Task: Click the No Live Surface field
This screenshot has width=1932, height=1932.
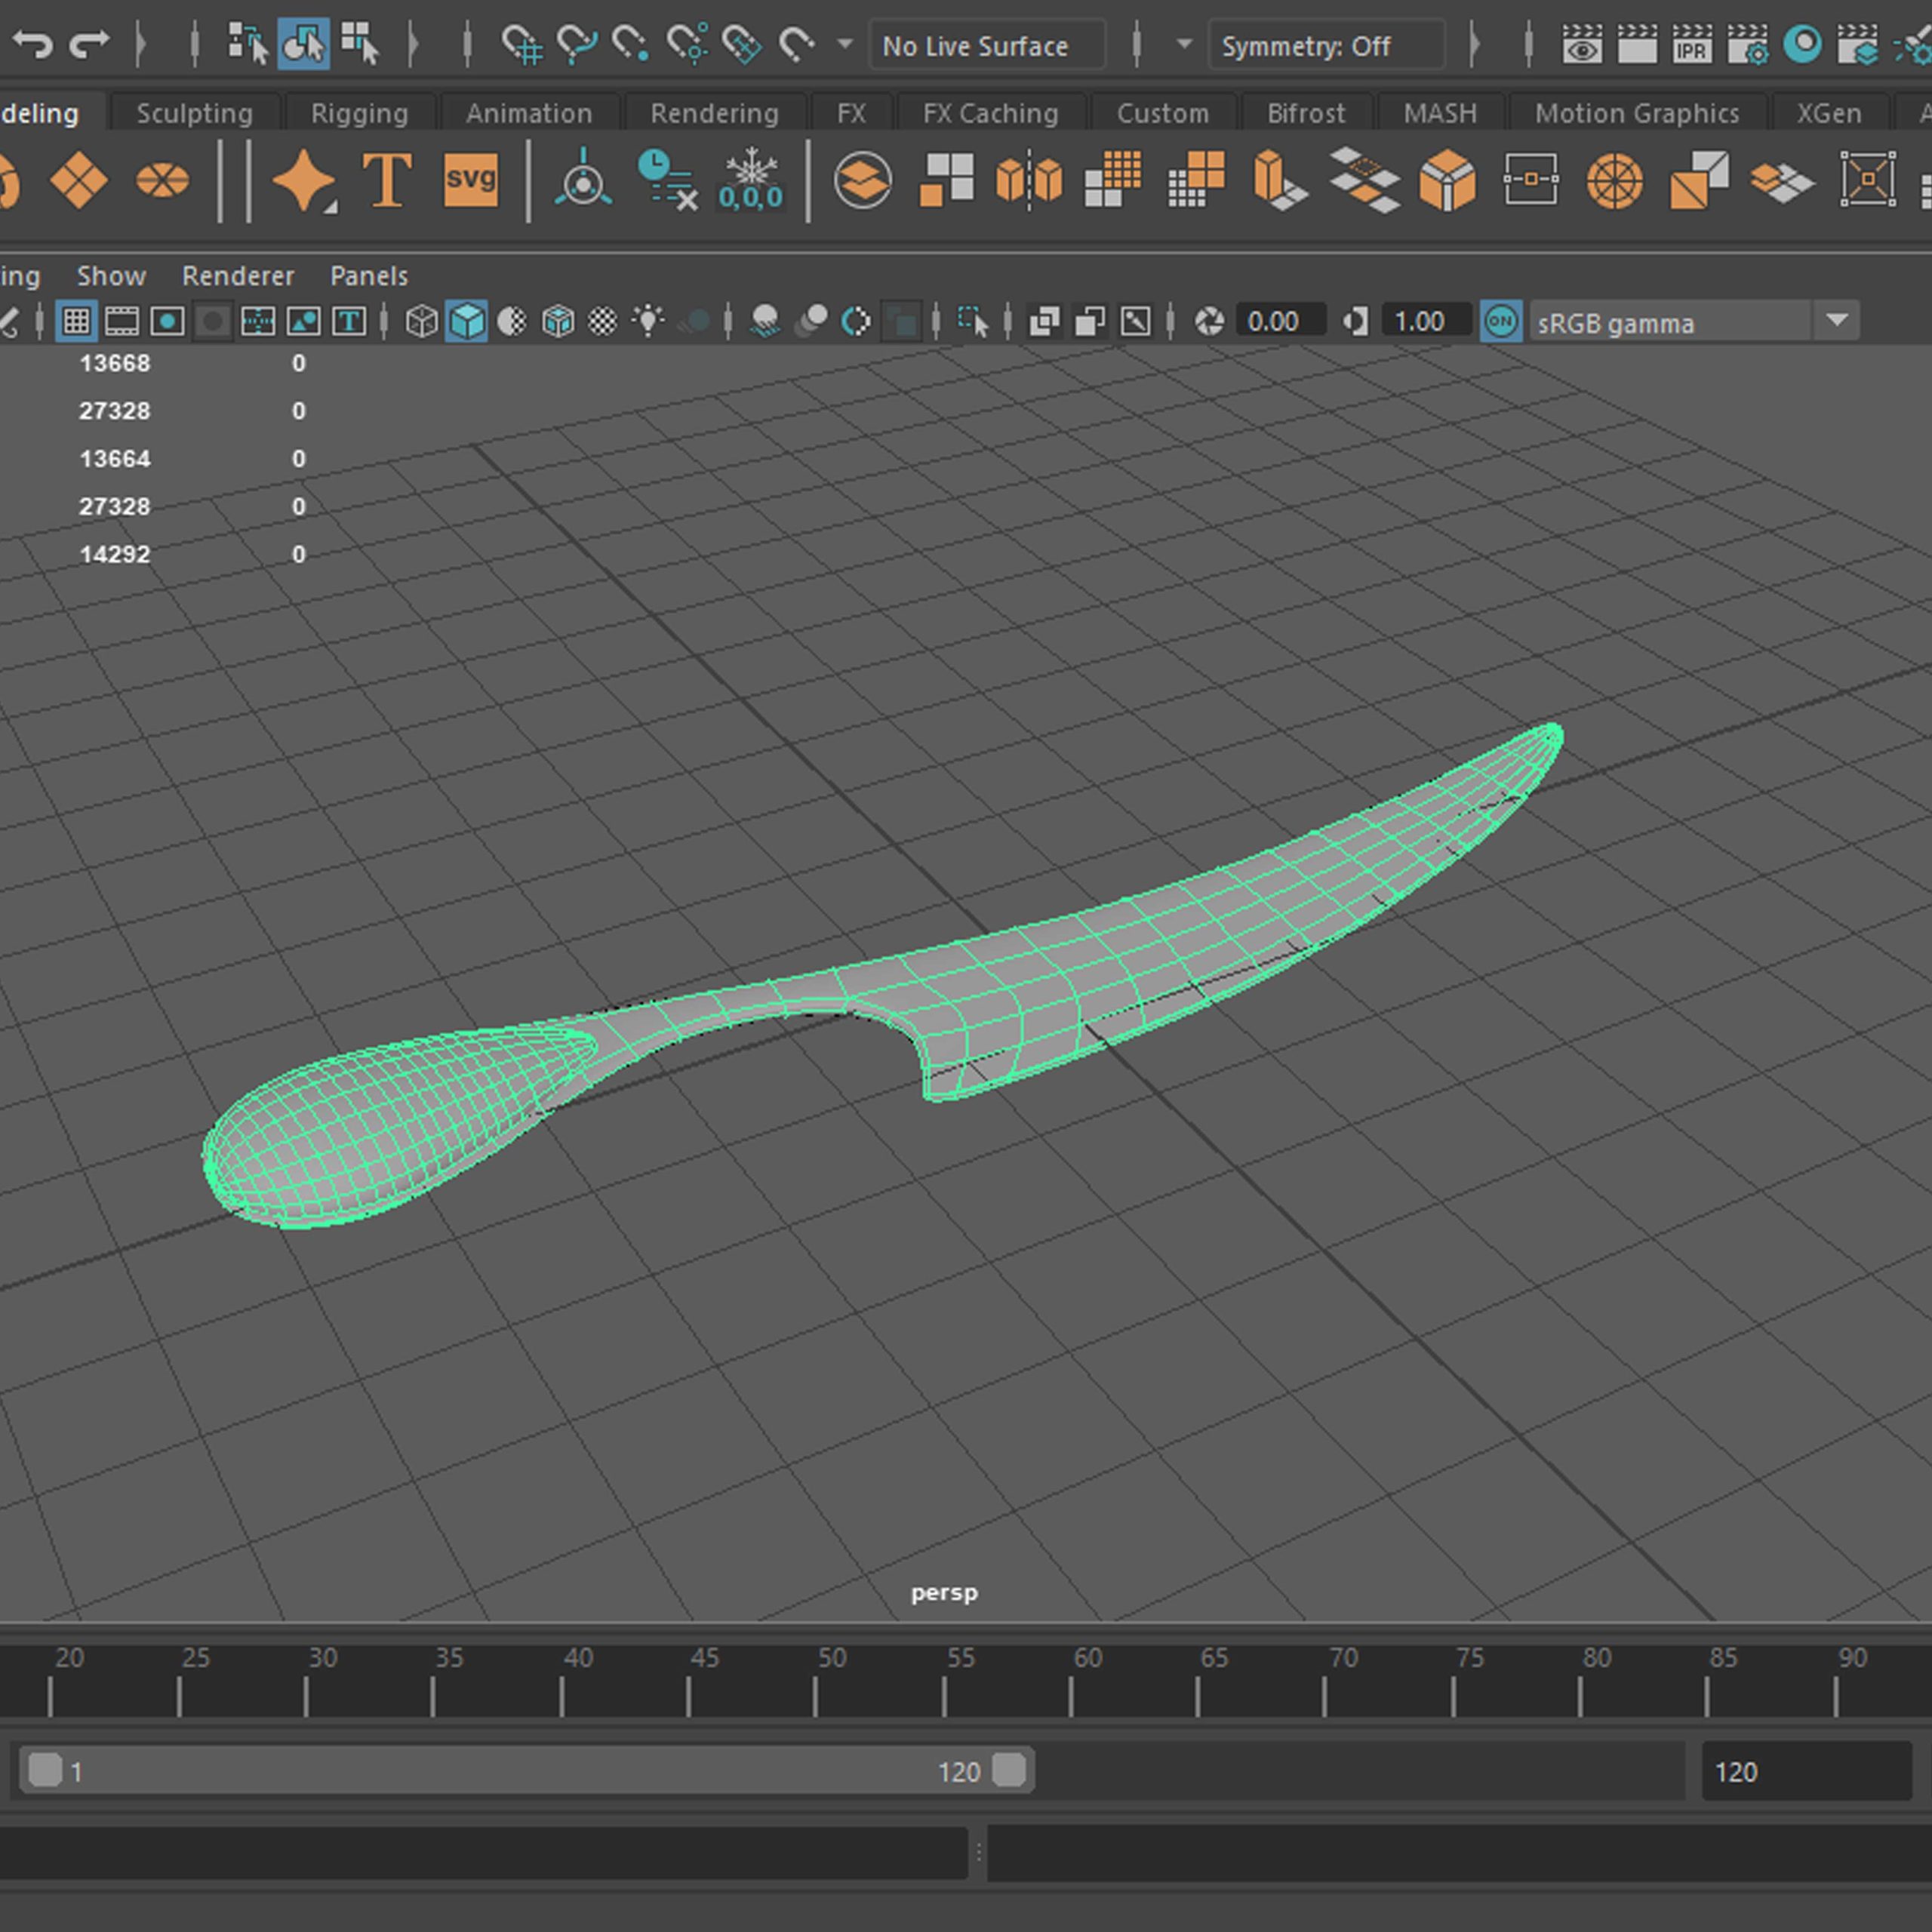Action: 988,46
